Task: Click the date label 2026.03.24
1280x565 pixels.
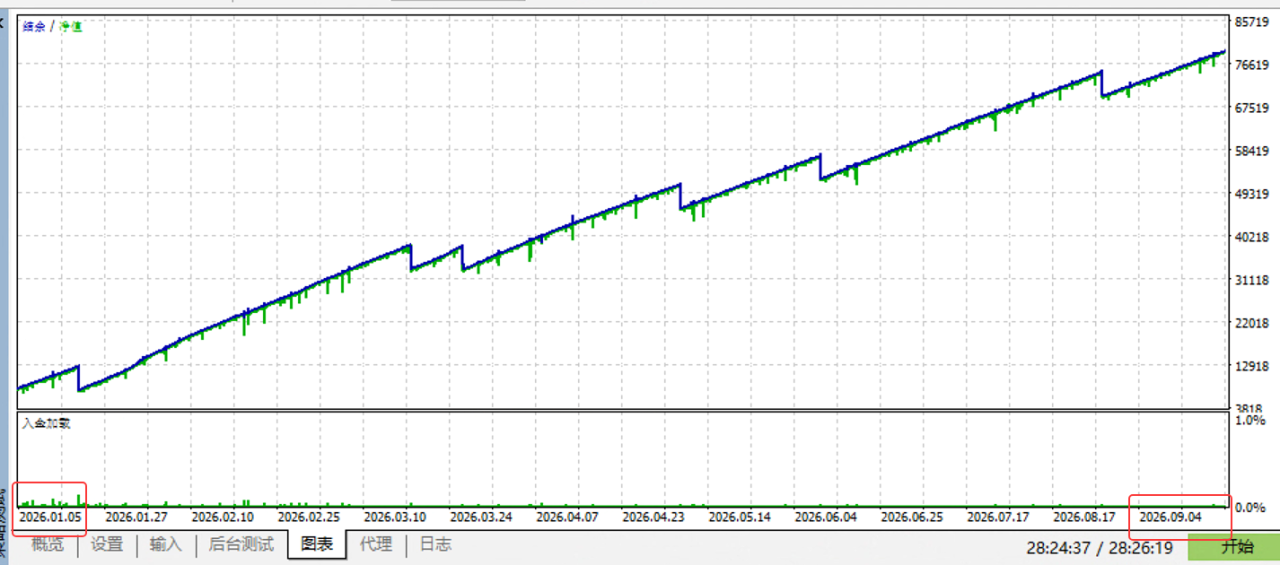Action: (x=481, y=517)
